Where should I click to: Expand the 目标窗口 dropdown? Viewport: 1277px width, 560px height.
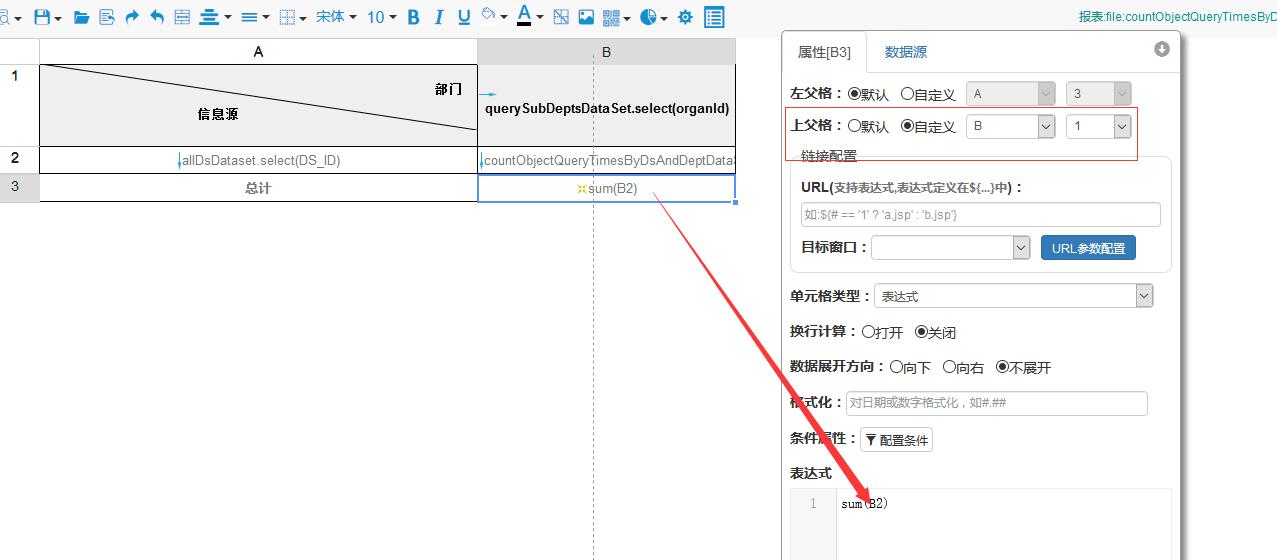[950, 248]
